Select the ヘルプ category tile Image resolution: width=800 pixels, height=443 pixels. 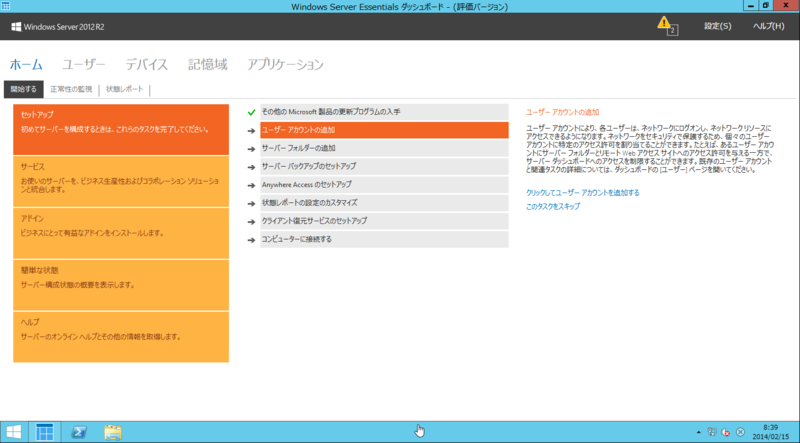[x=121, y=337]
